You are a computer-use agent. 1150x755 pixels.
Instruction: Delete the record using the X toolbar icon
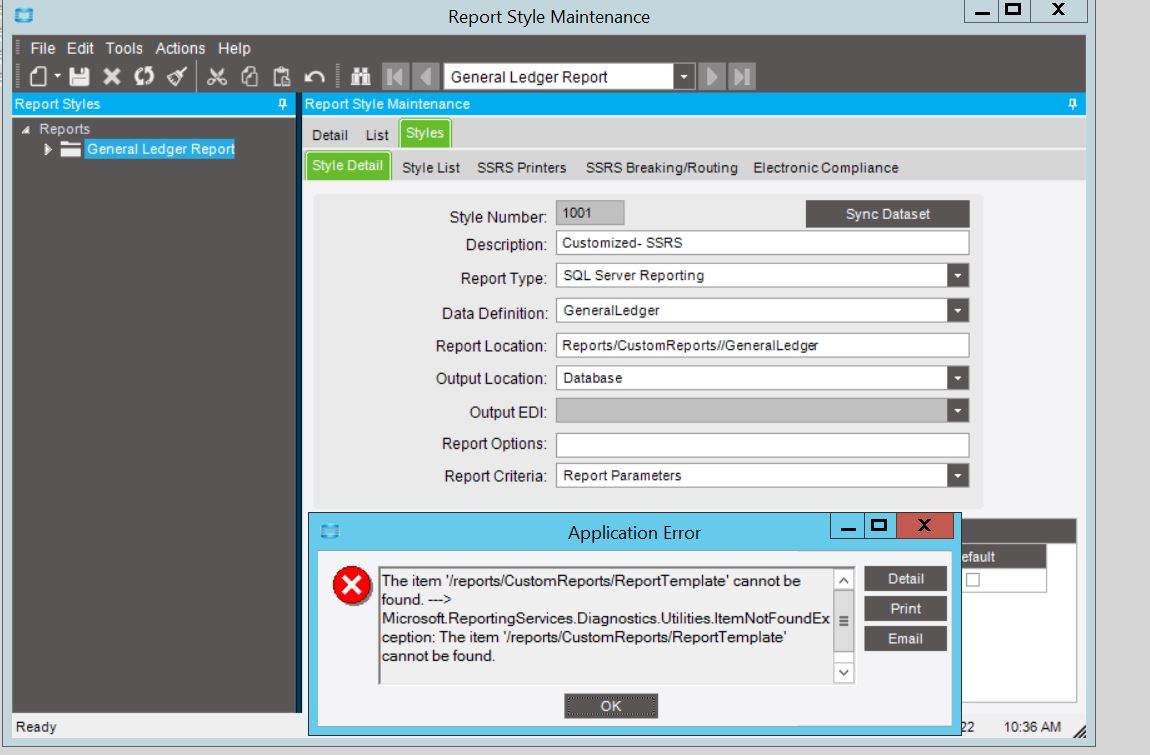[x=111, y=76]
